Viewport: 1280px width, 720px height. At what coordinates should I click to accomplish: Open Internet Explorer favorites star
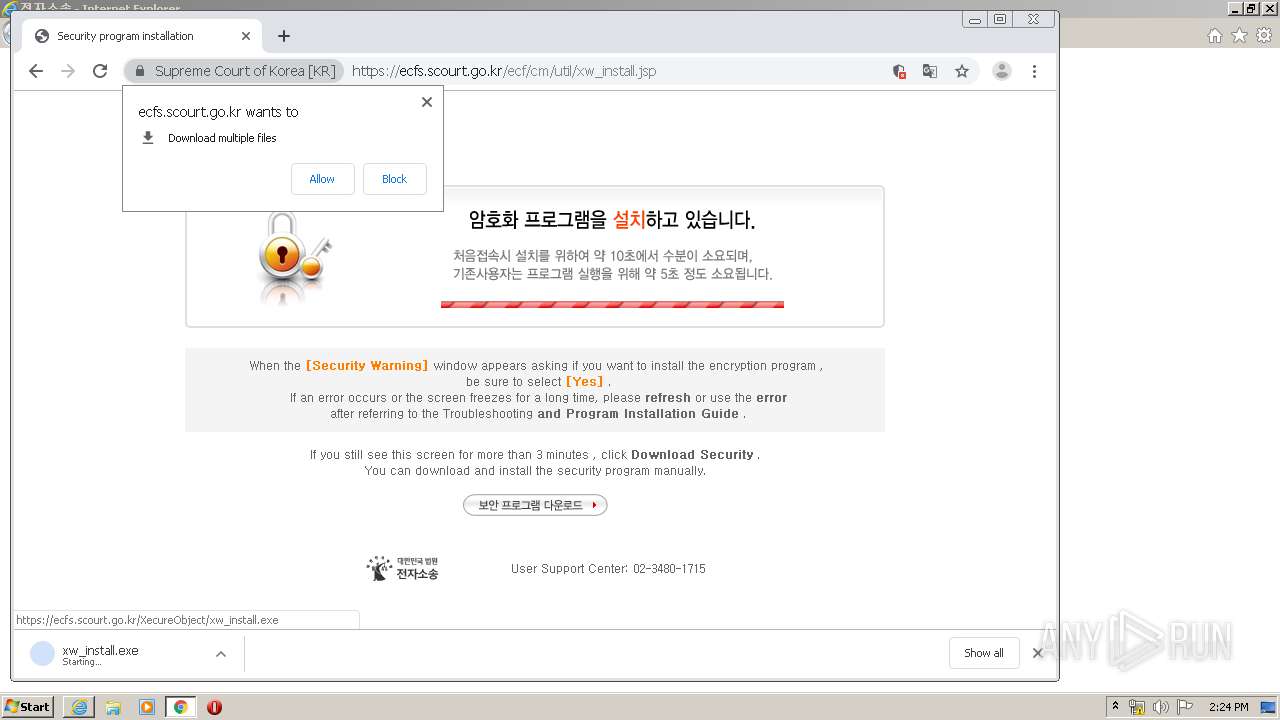click(x=1239, y=35)
